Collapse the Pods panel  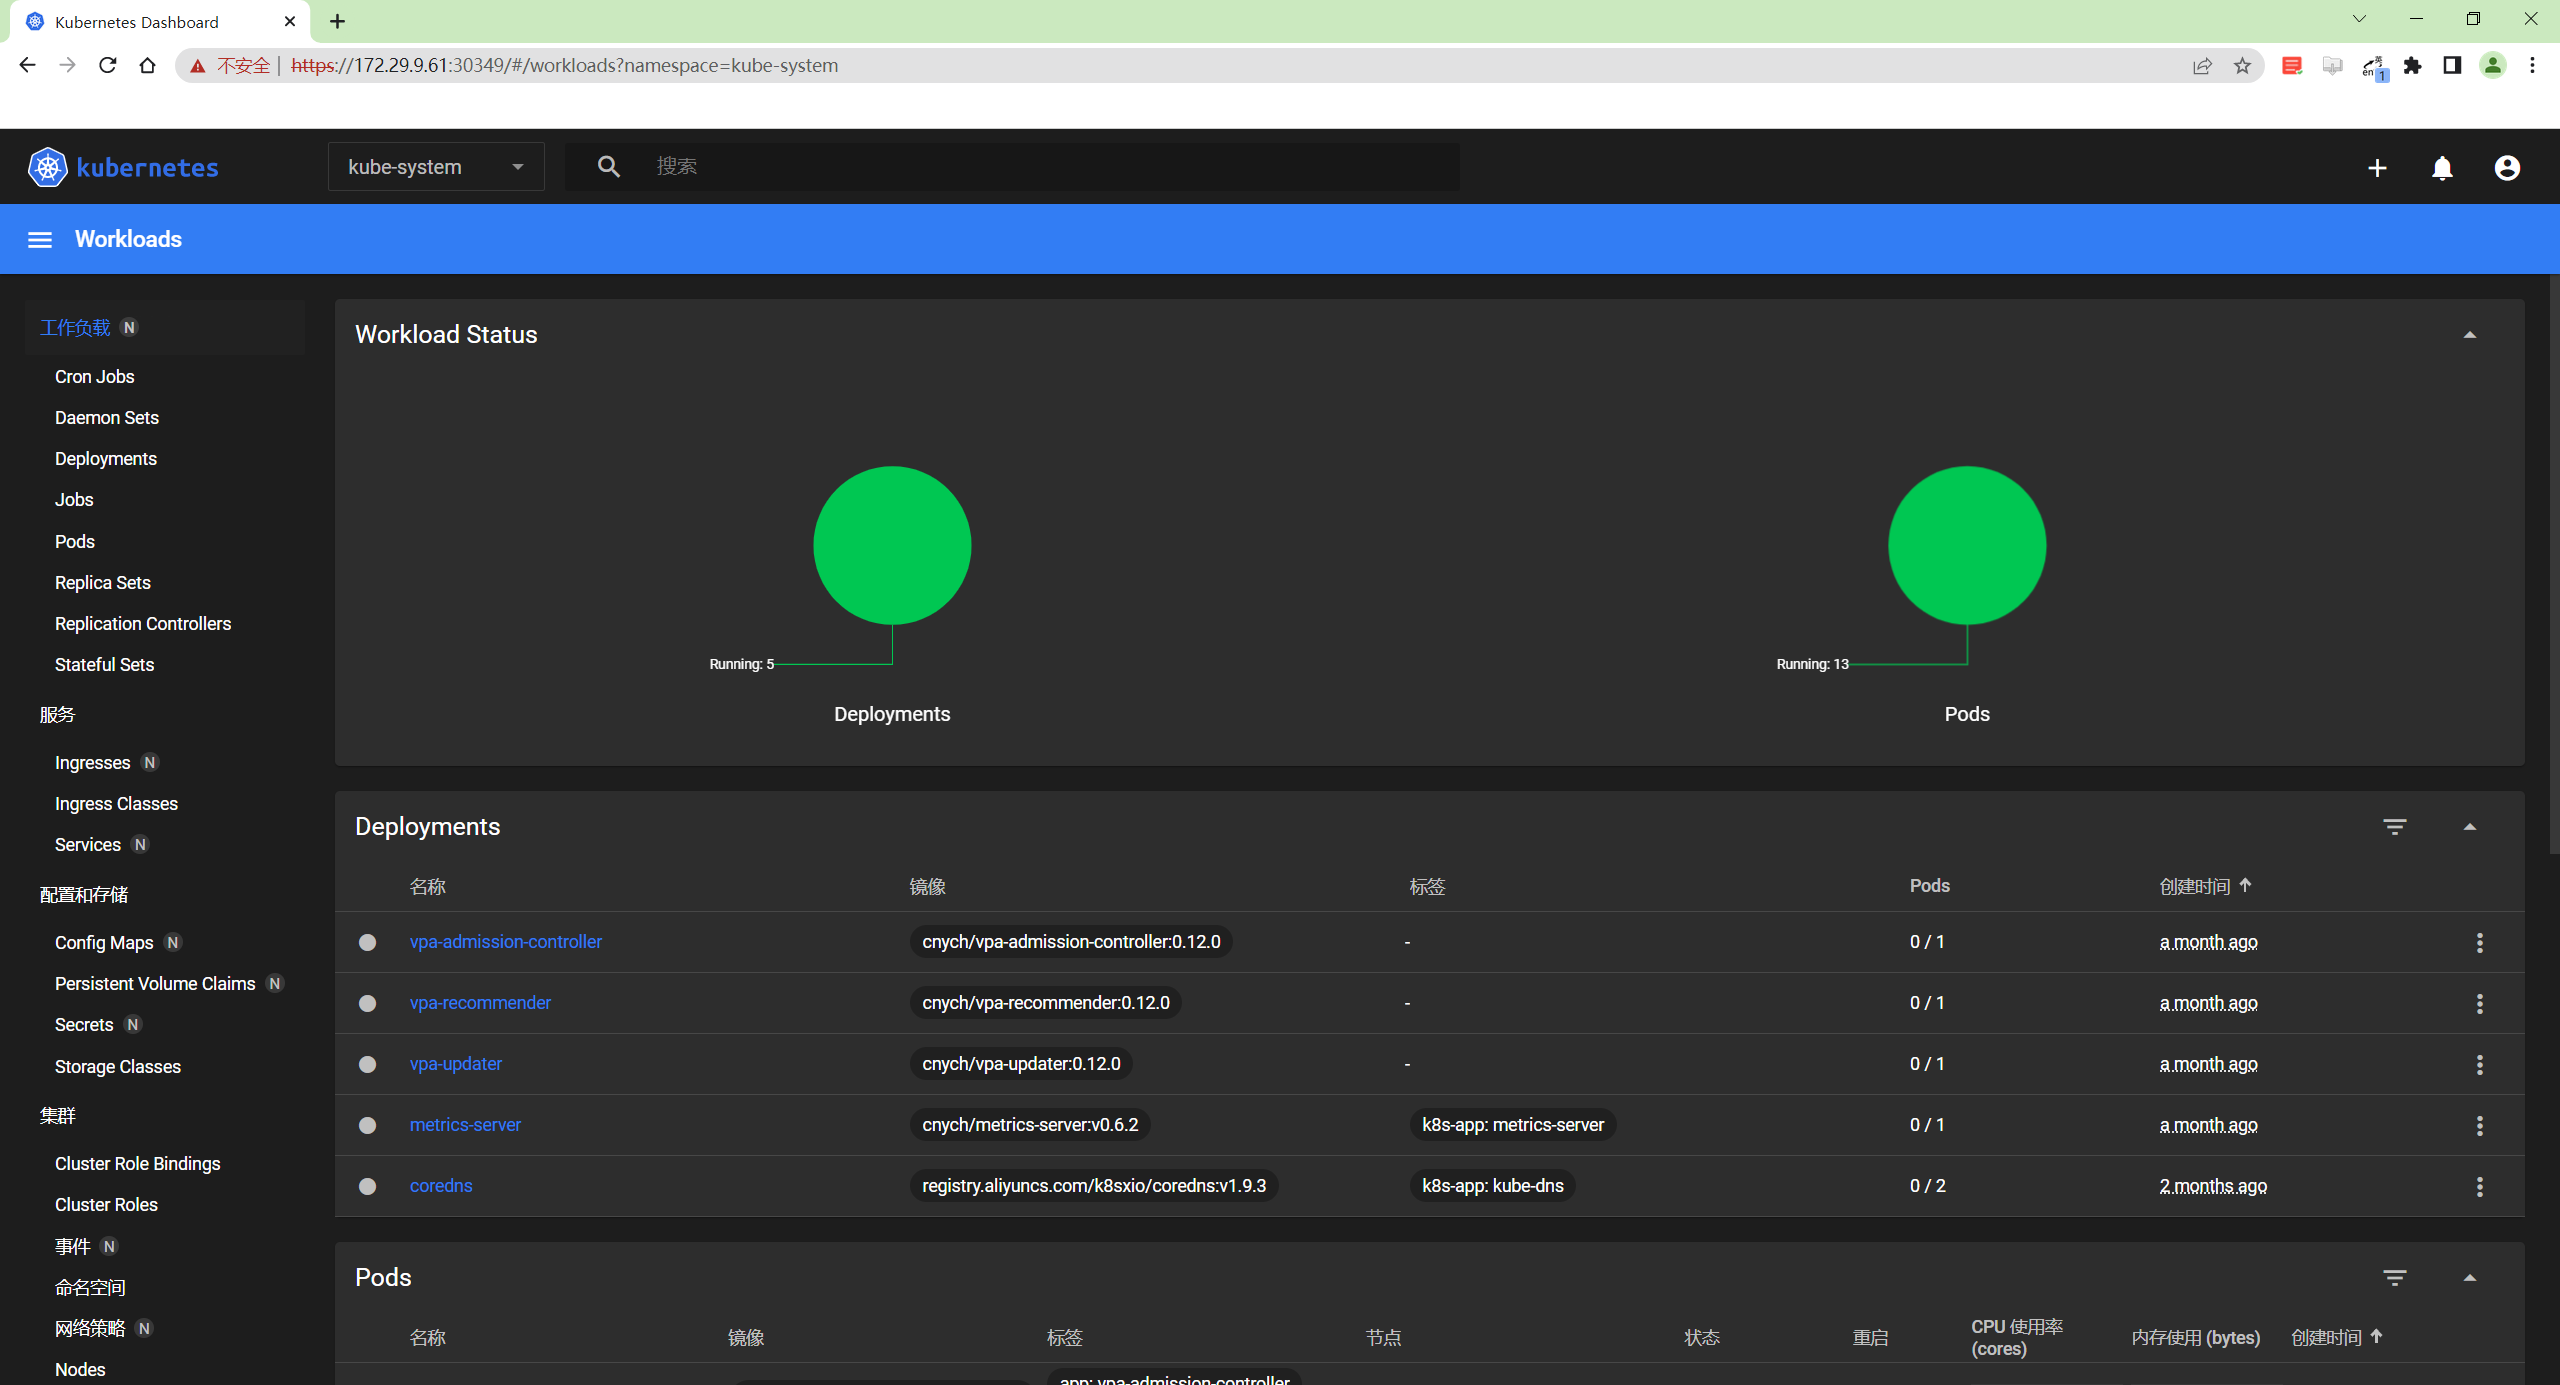(2469, 1278)
